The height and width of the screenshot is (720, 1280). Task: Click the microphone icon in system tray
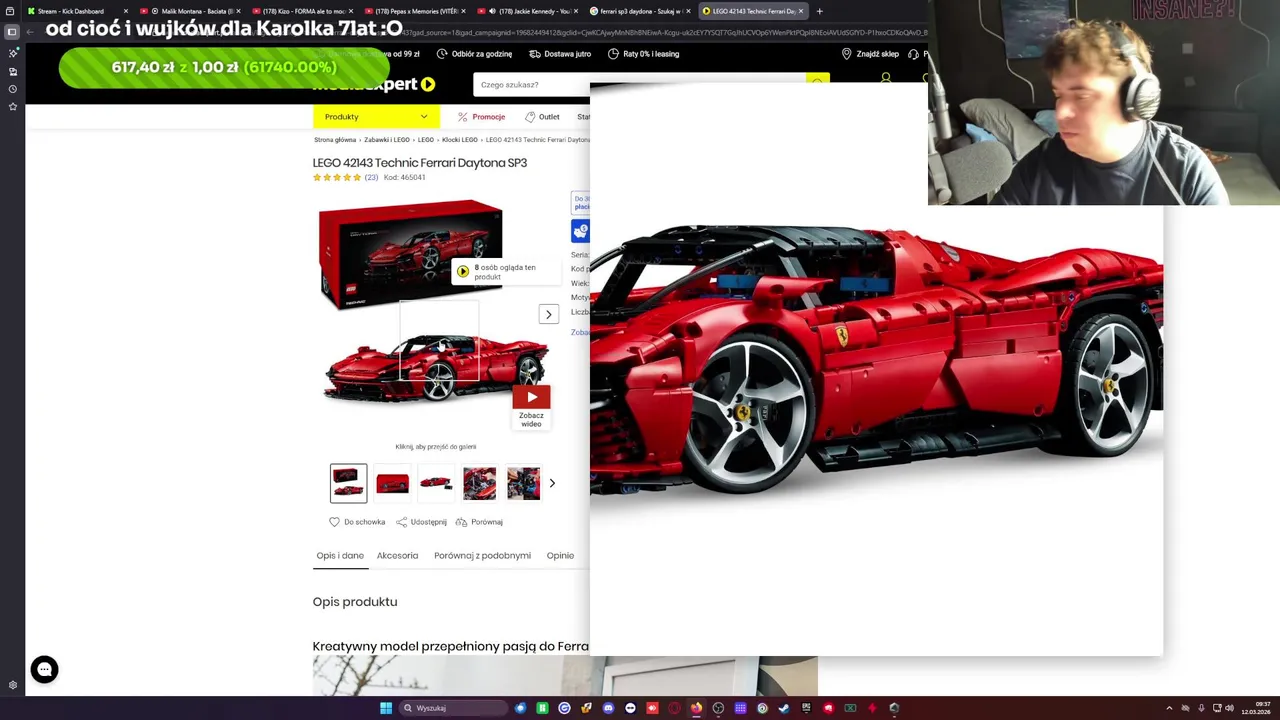1201,708
